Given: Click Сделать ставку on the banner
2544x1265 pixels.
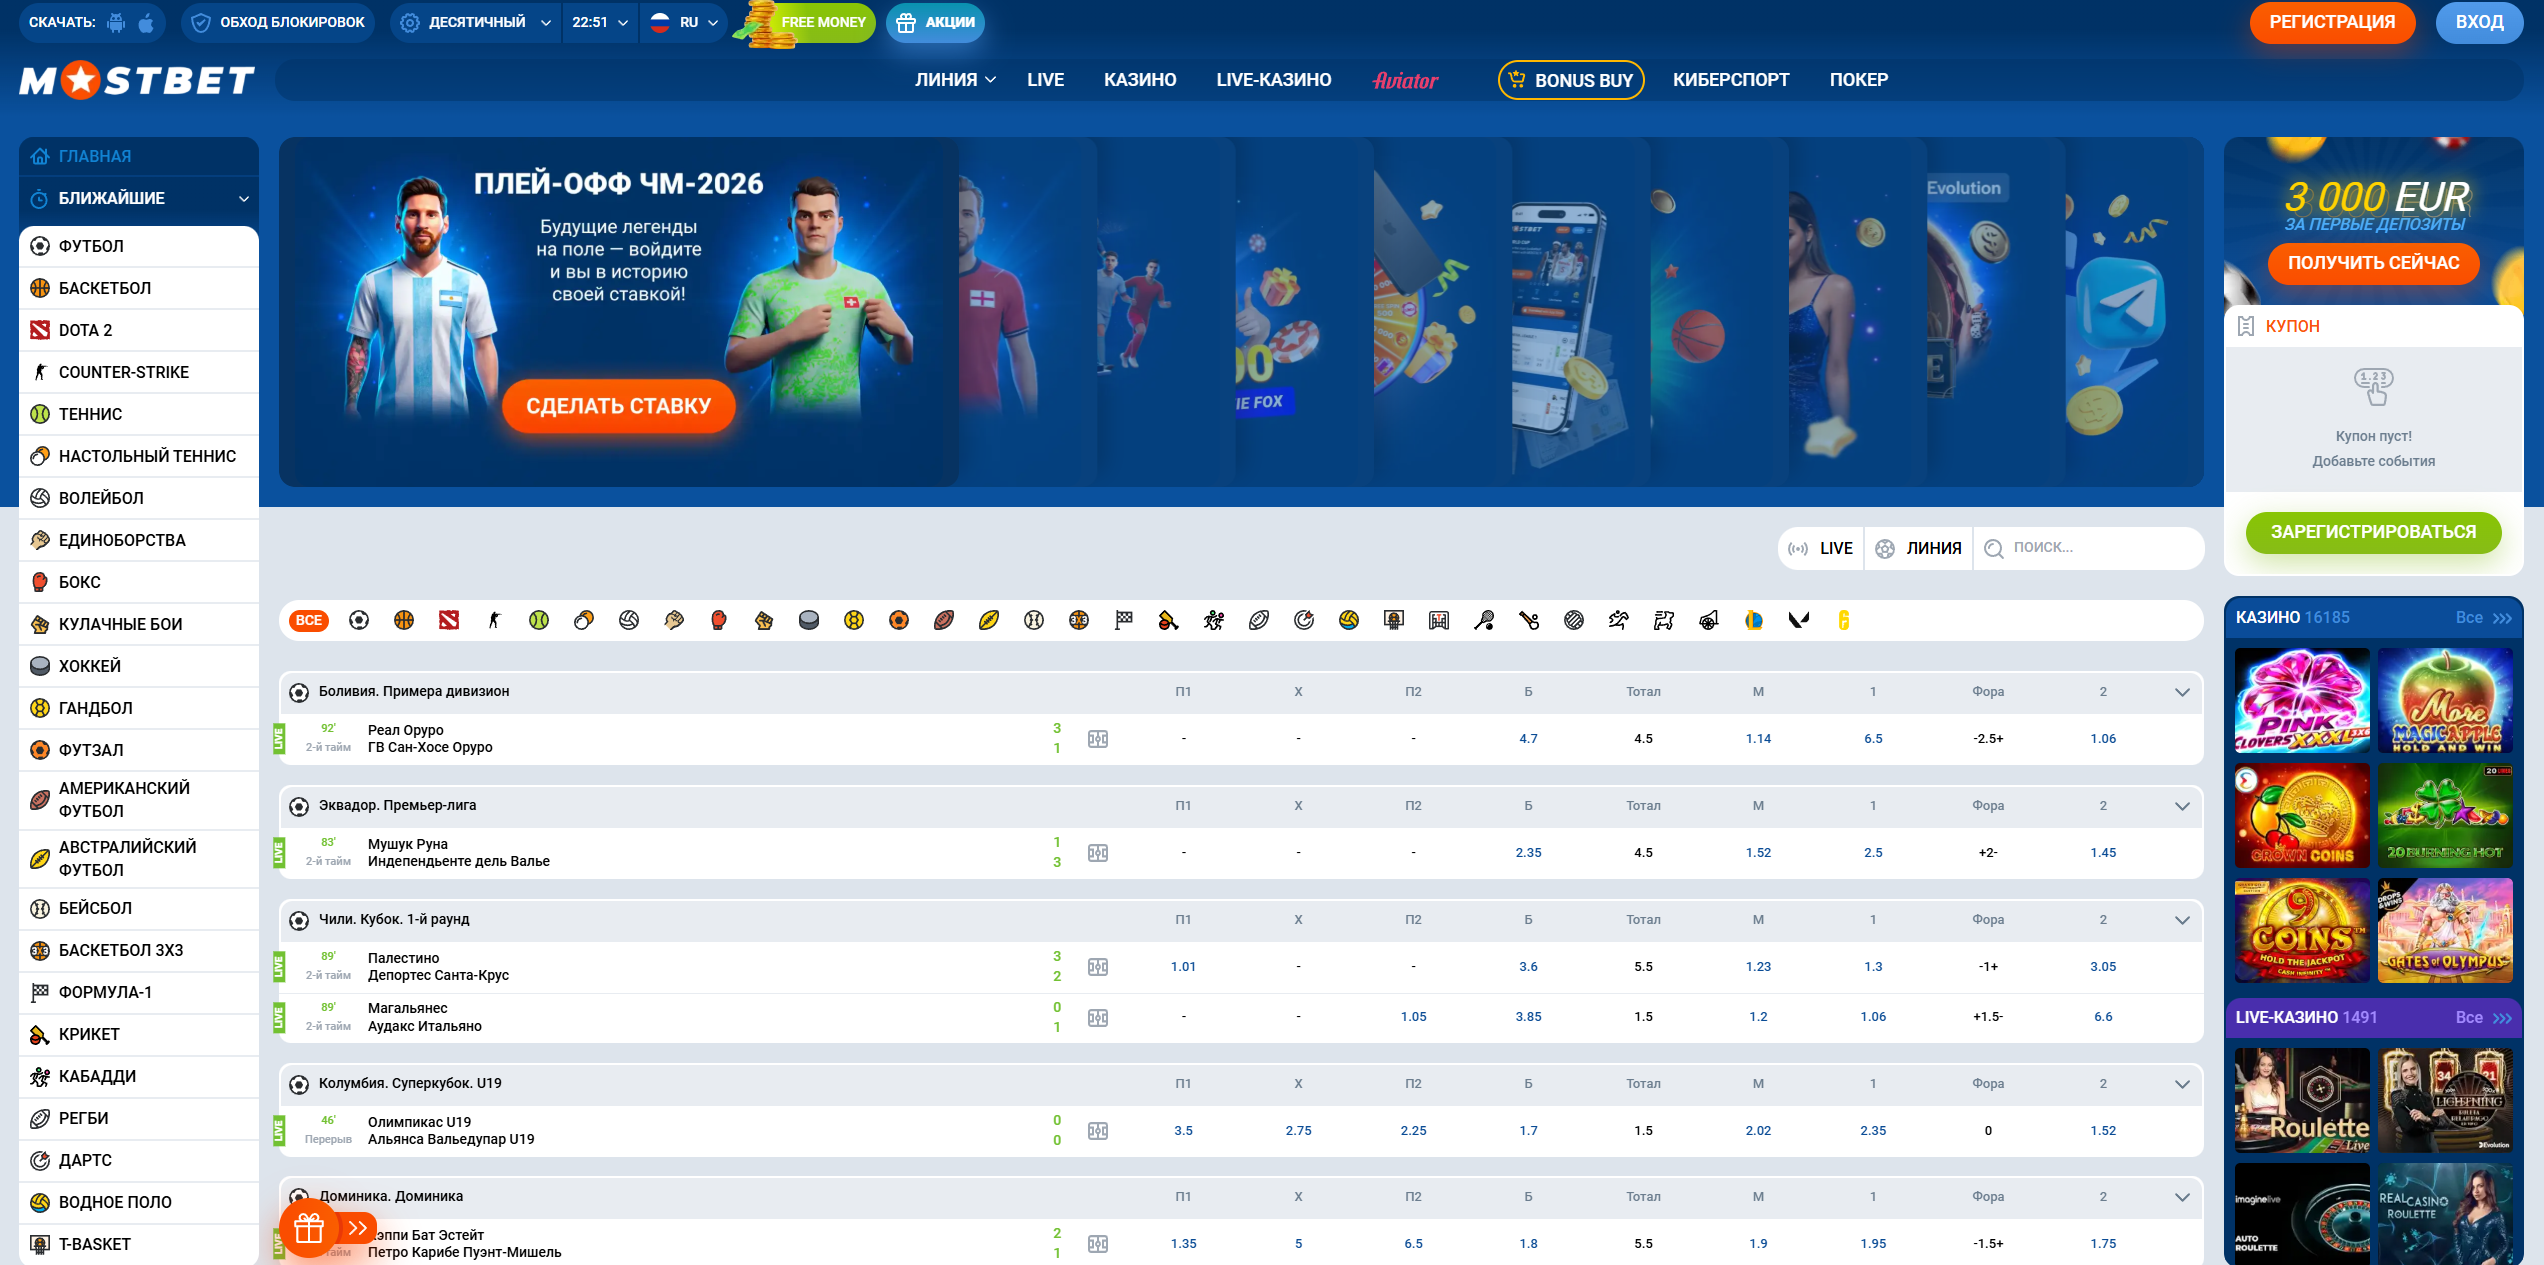Looking at the screenshot, I should coord(618,406).
